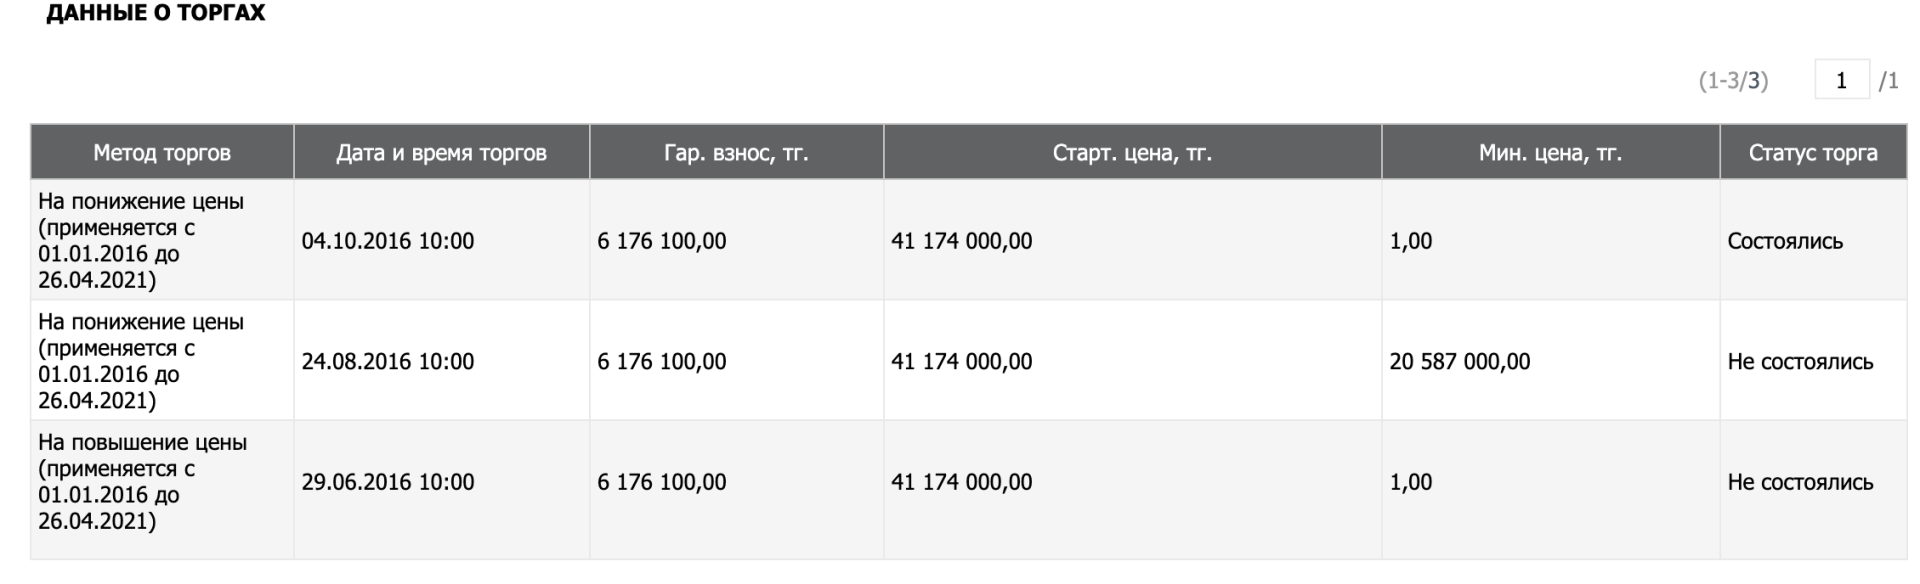The image size is (1920, 584).
Task: Click the minimum price 20 587 000,00 cell
Action: point(1459,362)
